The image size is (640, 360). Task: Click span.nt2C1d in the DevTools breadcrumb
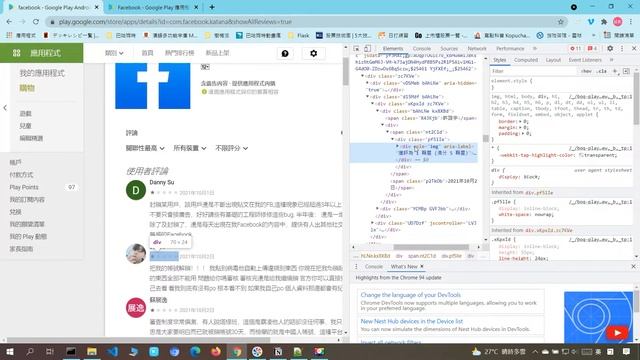(422, 256)
